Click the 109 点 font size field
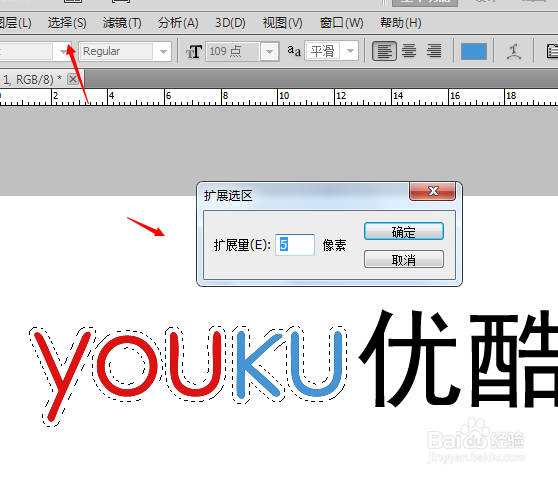Image resolution: width=558 pixels, height=477 pixels. (233, 52)
